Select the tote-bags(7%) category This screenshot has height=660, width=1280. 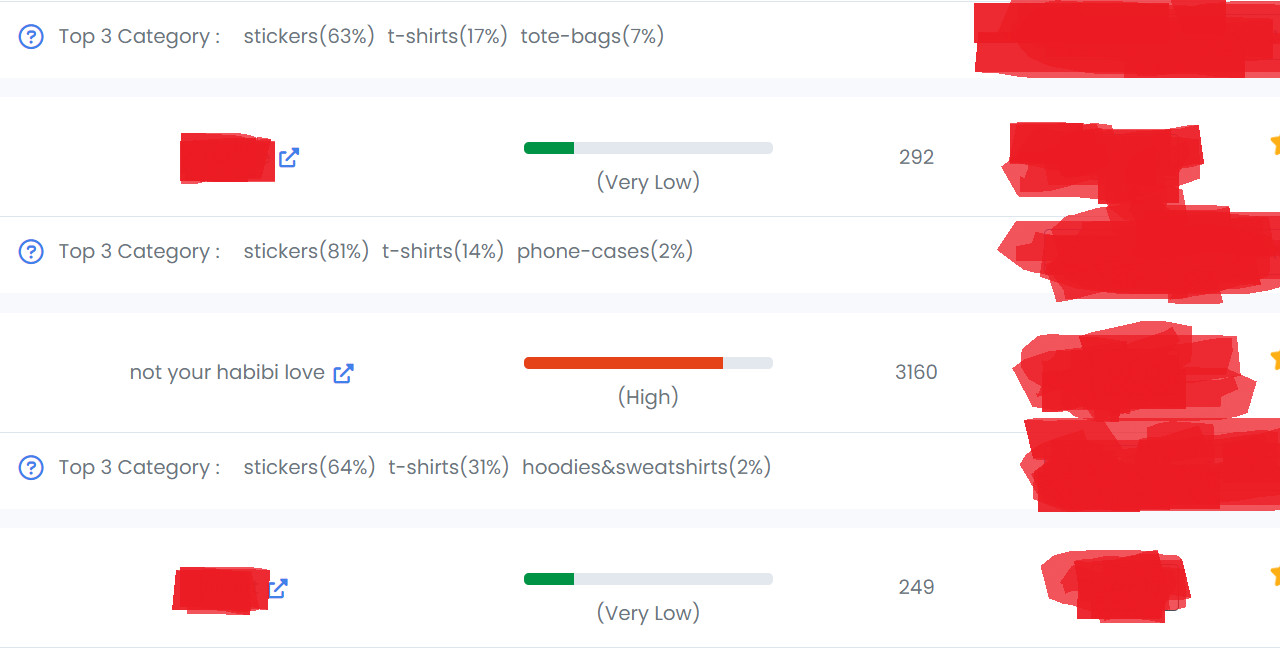592,37
